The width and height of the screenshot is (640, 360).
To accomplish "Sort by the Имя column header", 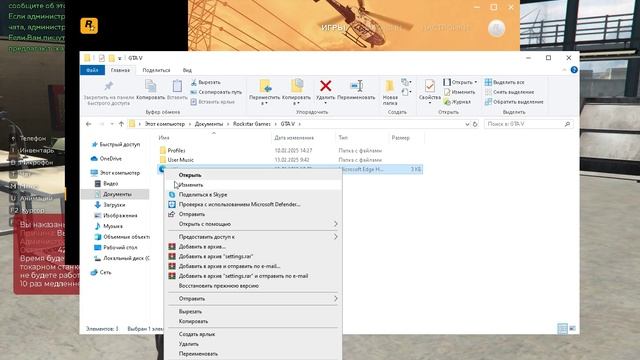I will pos(164,138).
